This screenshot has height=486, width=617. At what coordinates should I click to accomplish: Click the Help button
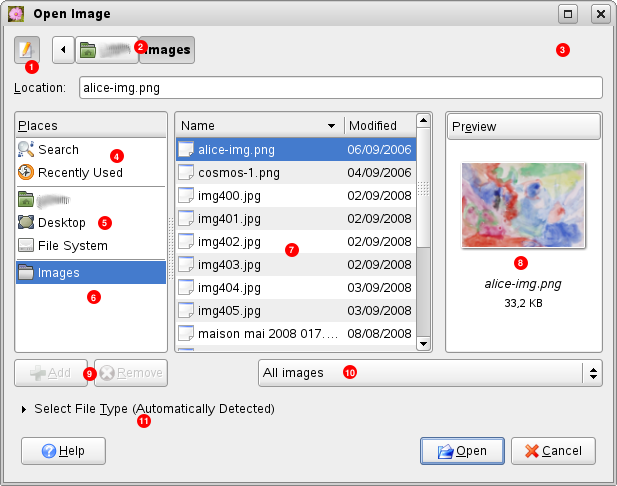click(x=63, y=451)
